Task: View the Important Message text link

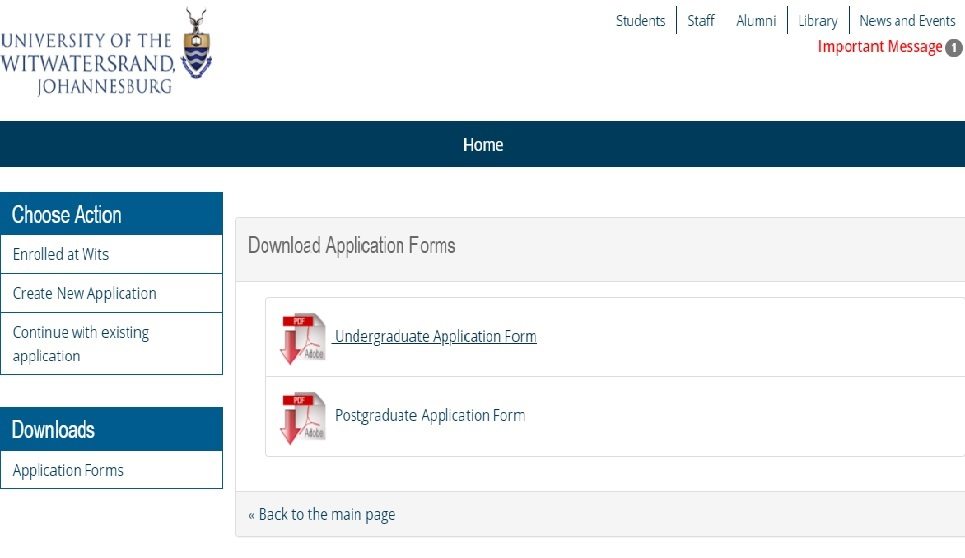Action: (x=879, y=47)
